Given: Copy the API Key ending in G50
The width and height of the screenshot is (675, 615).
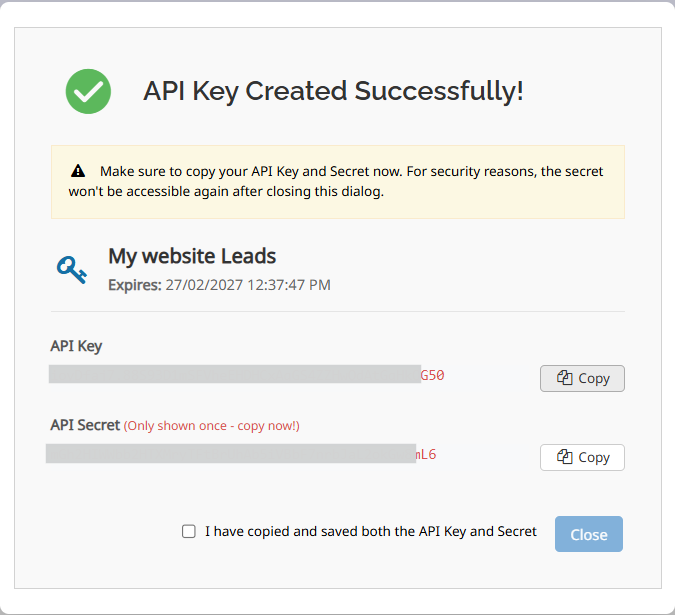Looking at the screenshot, I should coord(582,378).
